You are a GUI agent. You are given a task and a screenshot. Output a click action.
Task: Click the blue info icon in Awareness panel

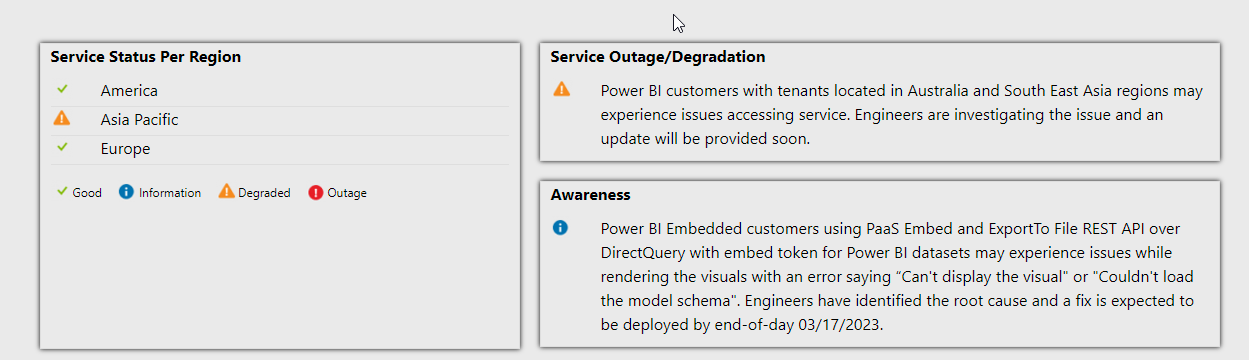tap(560, 228)
